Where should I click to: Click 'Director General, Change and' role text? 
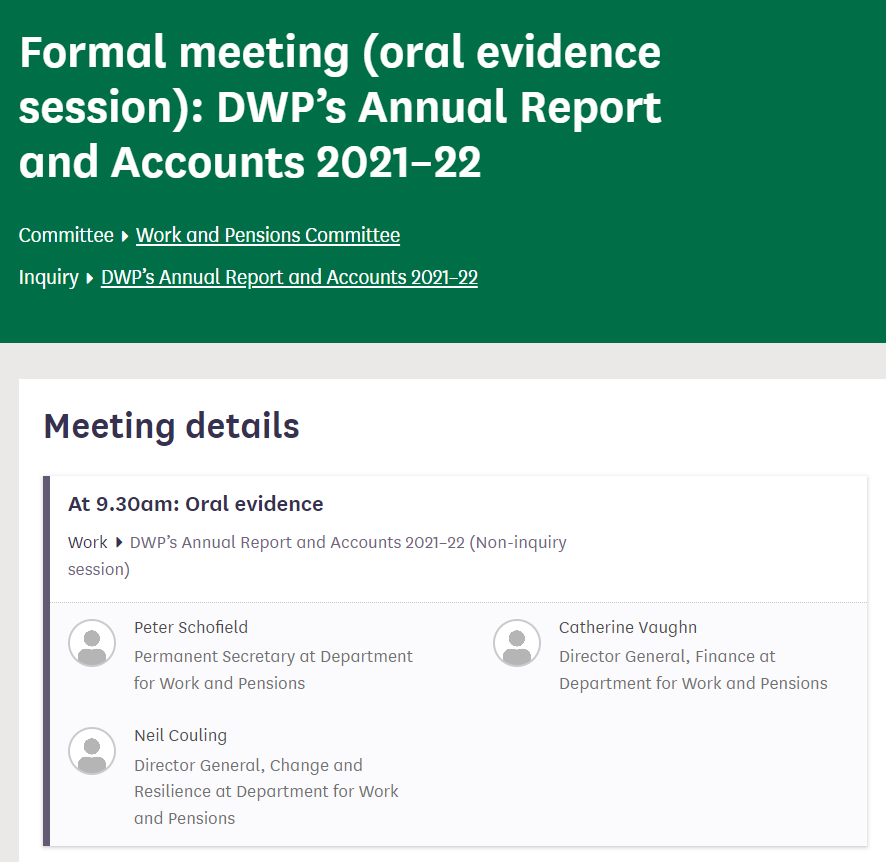(248, 765)
